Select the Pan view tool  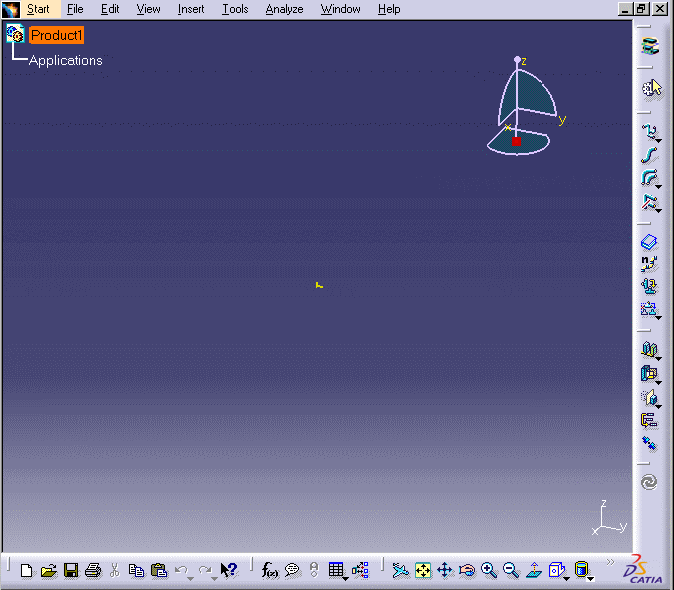tap(445, 570)
